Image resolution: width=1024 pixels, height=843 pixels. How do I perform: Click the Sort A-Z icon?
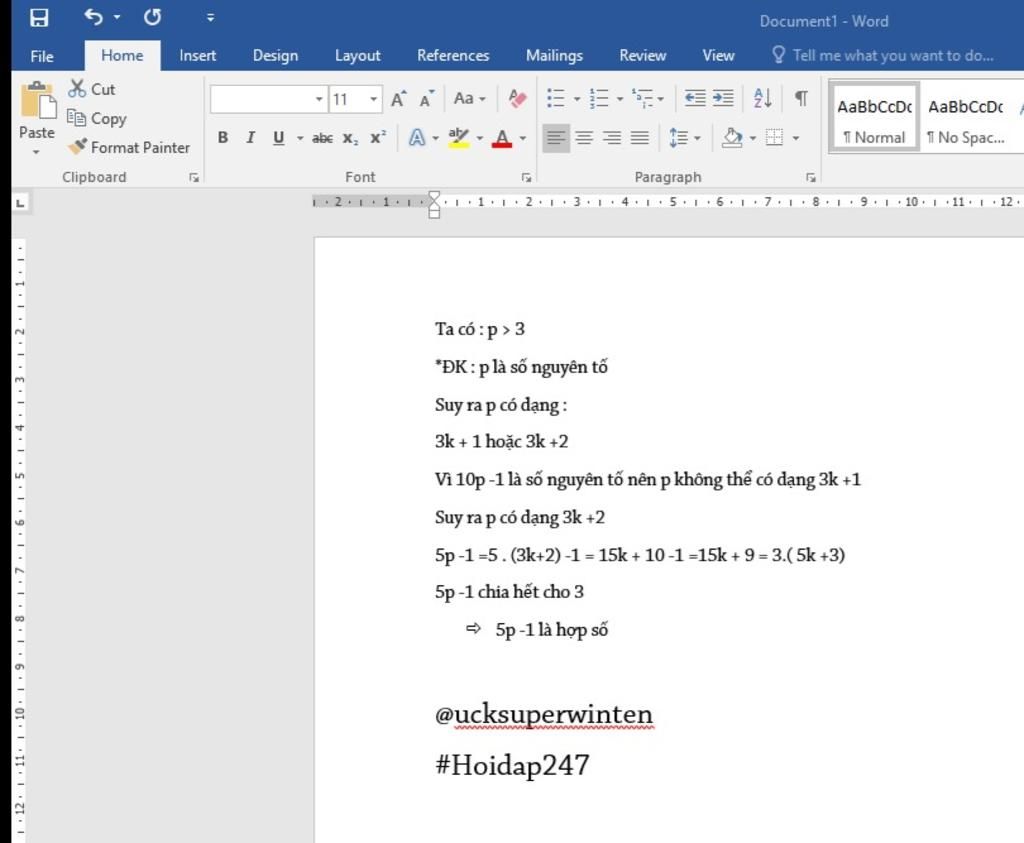pyautogui.click(x=762, y=99)
